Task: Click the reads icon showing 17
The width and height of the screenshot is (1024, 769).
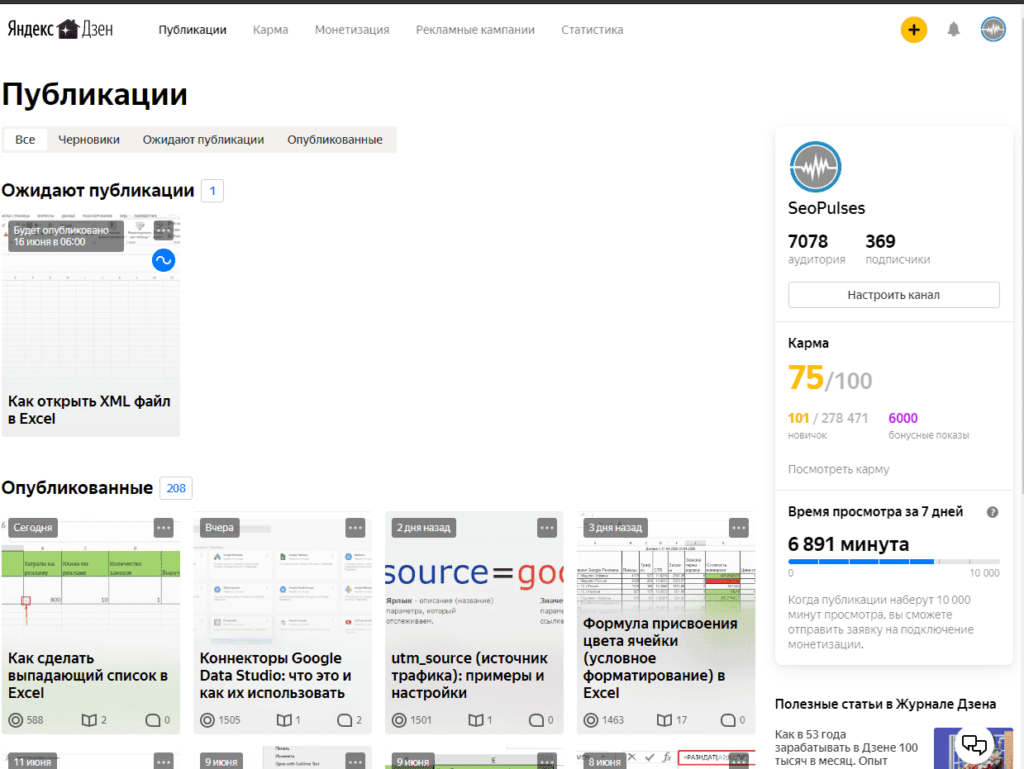Action: tap(664, 720)
